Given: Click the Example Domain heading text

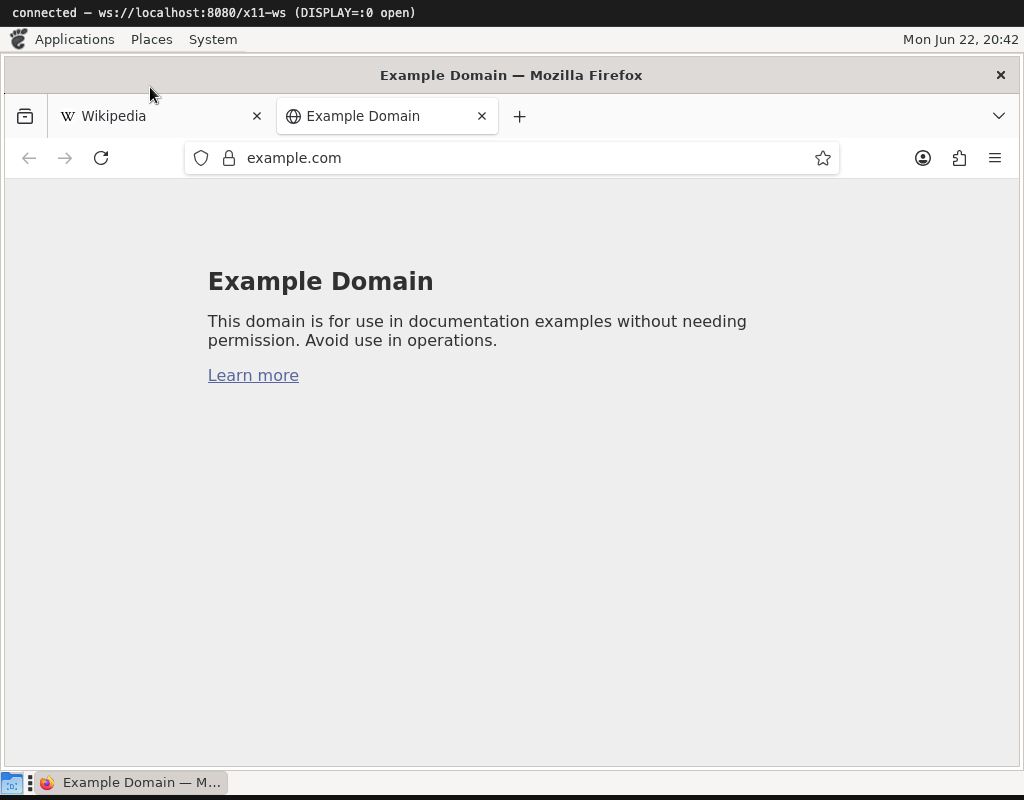Looking at the screenshot, I should click(321, 281).
